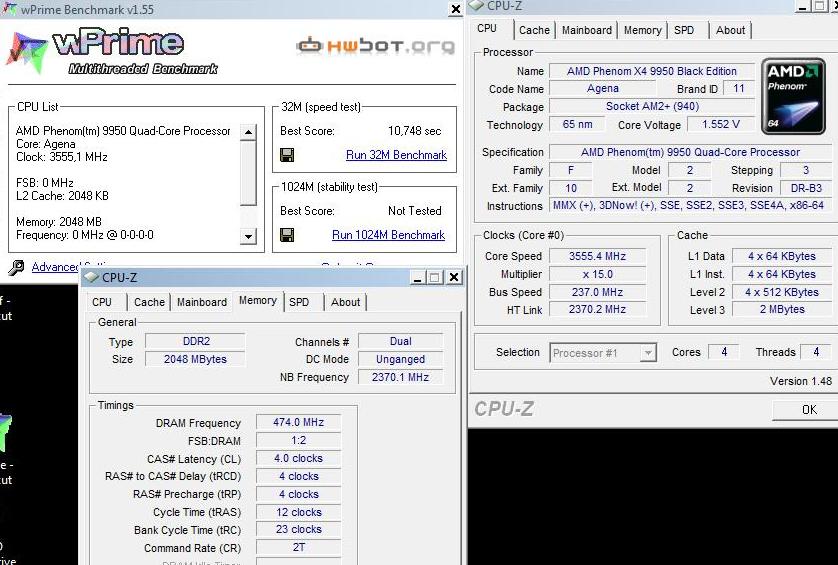Run 1024M Benchmark link
Viewport: 838px width, 565px height.
[389, 235]
